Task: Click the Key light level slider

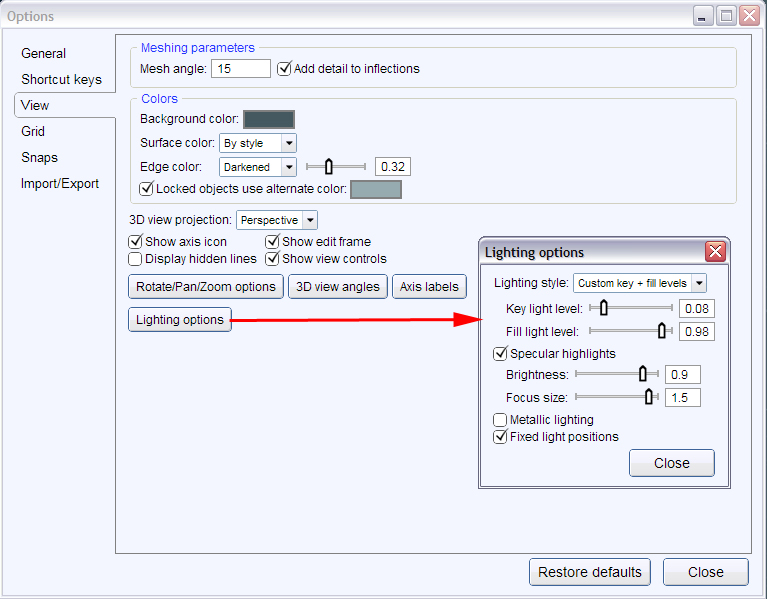Action: tap(631, 308)
